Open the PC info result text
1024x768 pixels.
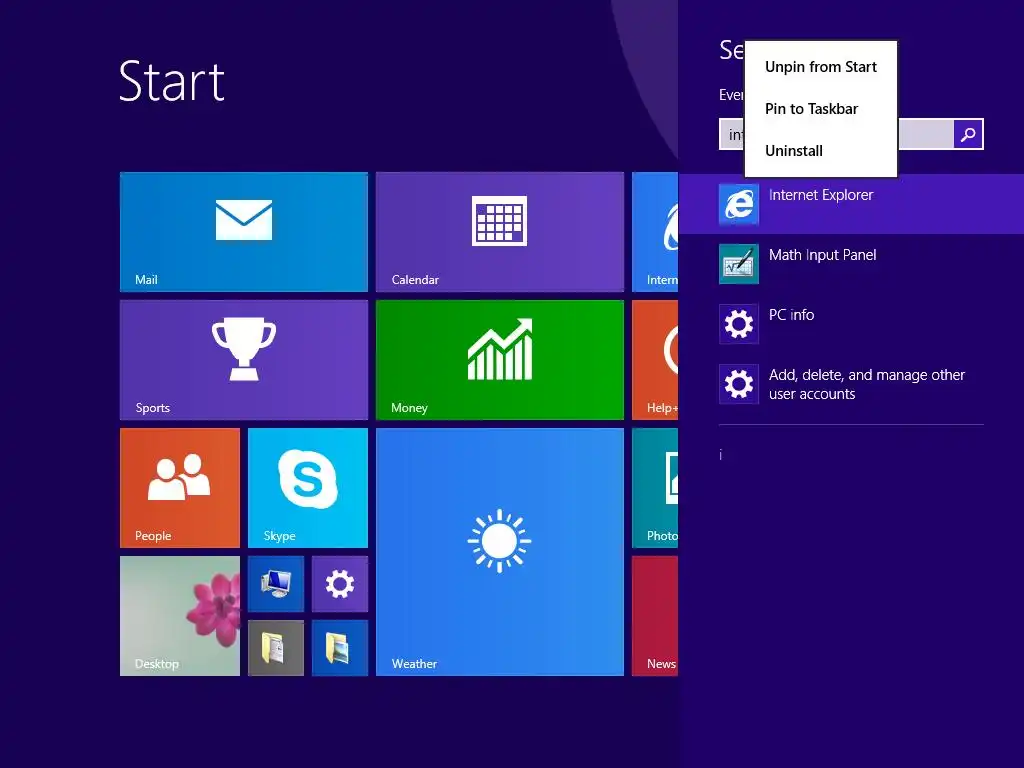click(791, 315)
